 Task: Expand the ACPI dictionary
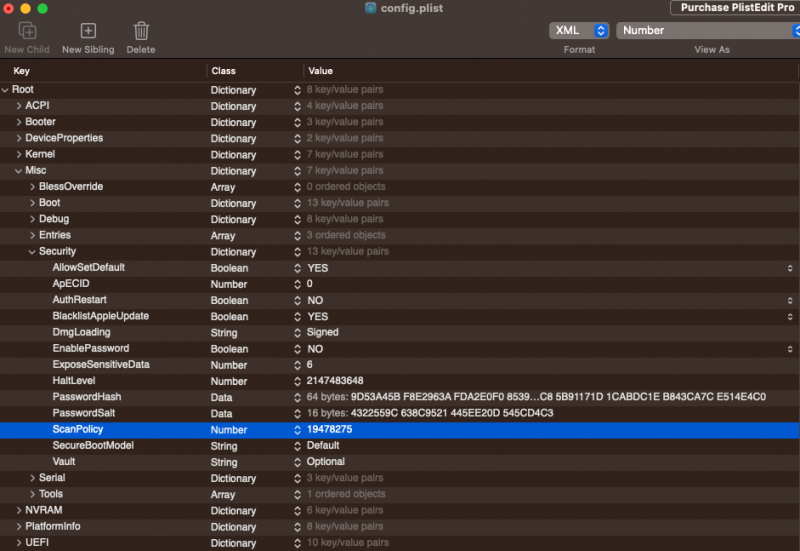click(19, 106)
